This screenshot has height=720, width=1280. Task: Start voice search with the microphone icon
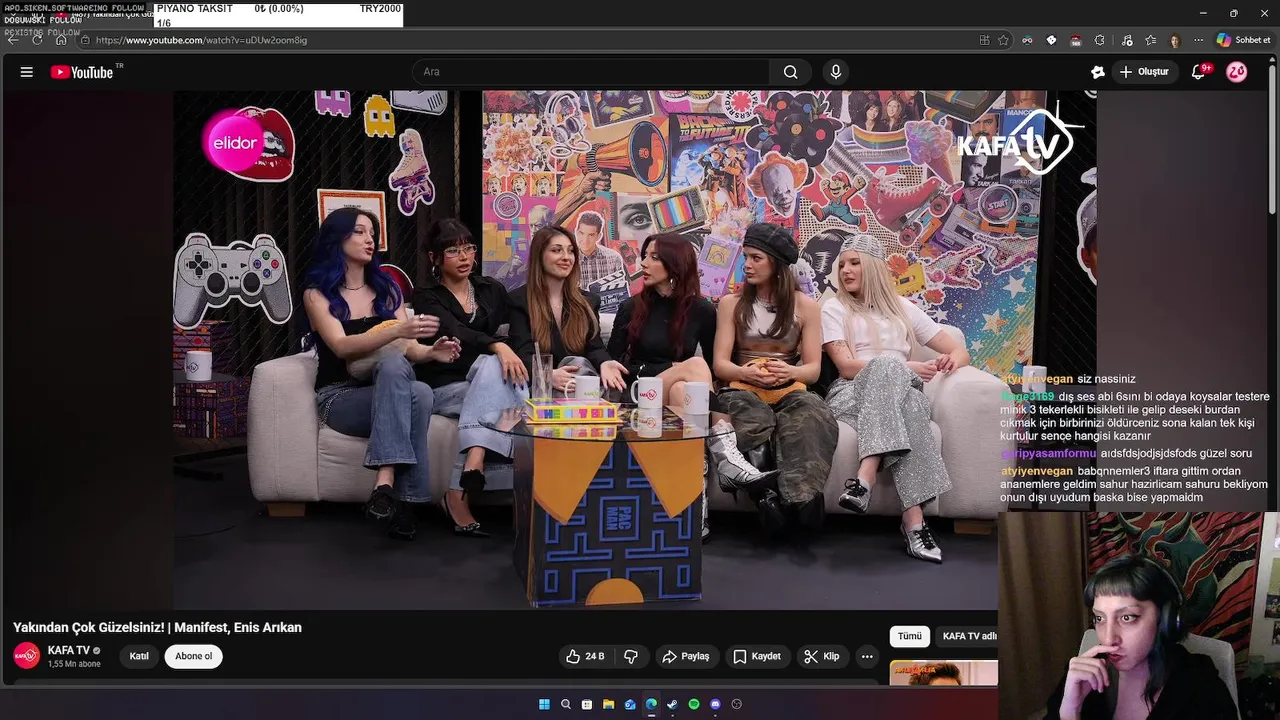click(x=836, y=72)
